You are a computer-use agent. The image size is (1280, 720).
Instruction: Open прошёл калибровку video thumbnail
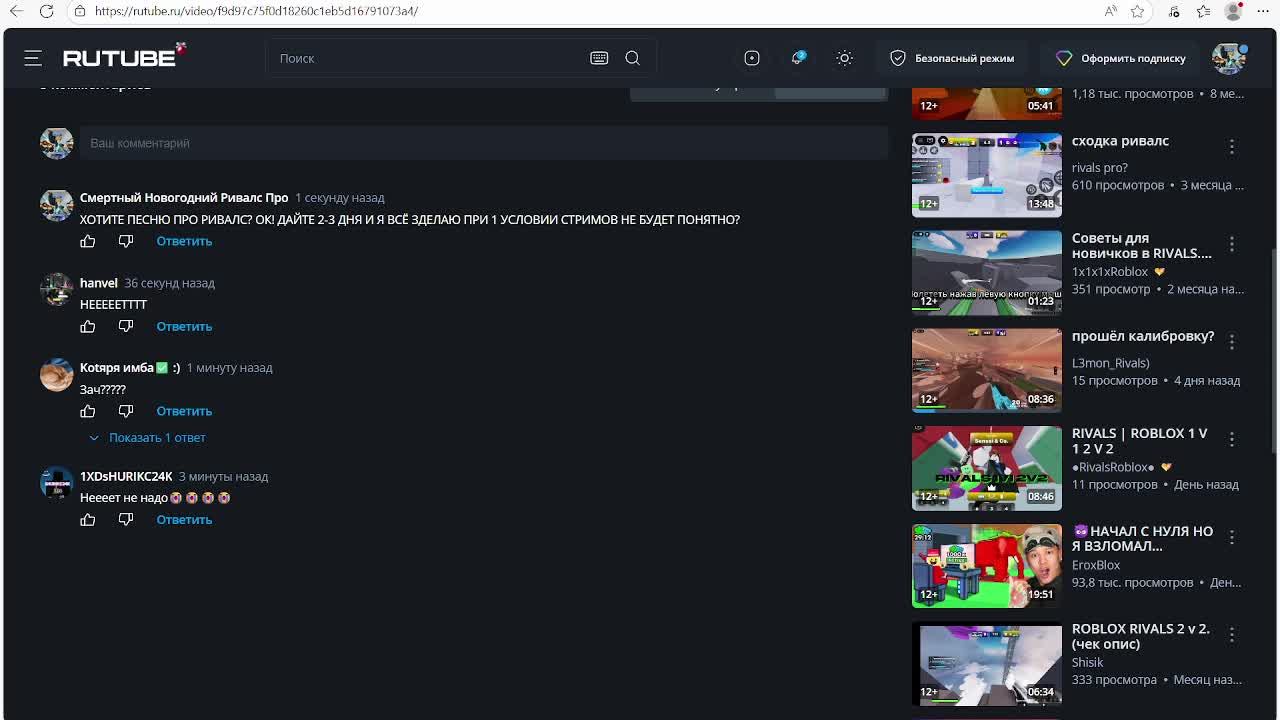click(x=987, y=370)
